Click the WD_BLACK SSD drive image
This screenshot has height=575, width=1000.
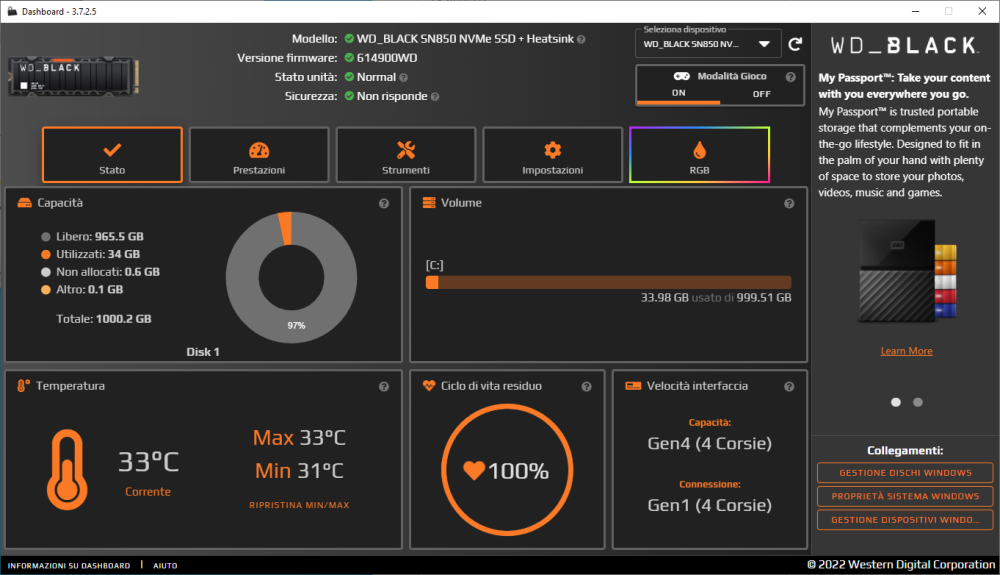(x=73, y=76)
